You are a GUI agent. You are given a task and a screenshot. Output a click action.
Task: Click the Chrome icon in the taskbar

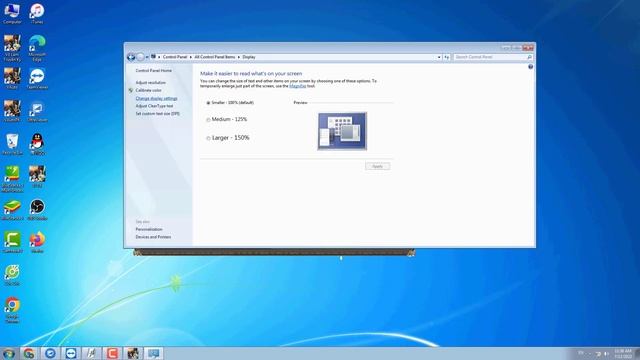(29, 353)
